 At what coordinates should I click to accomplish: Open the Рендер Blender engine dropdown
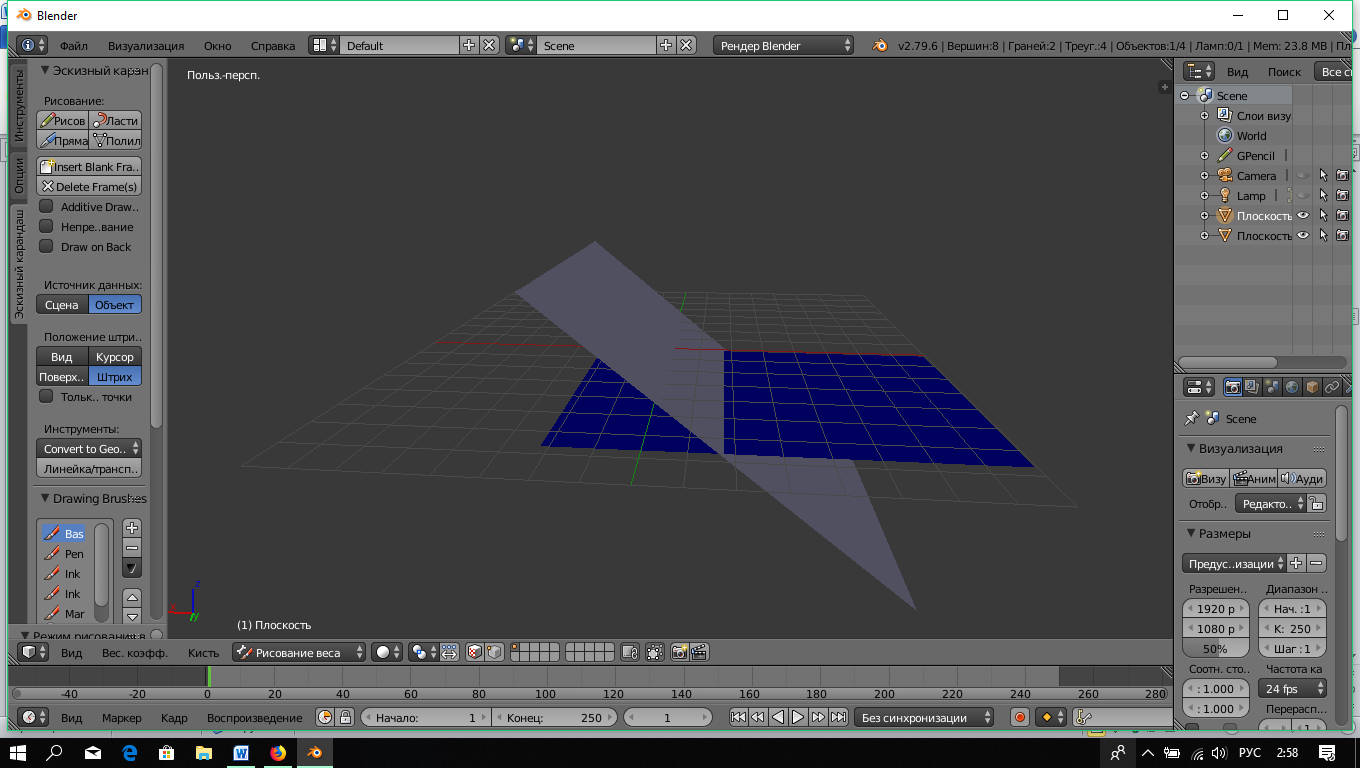click(x=784, y=46)
